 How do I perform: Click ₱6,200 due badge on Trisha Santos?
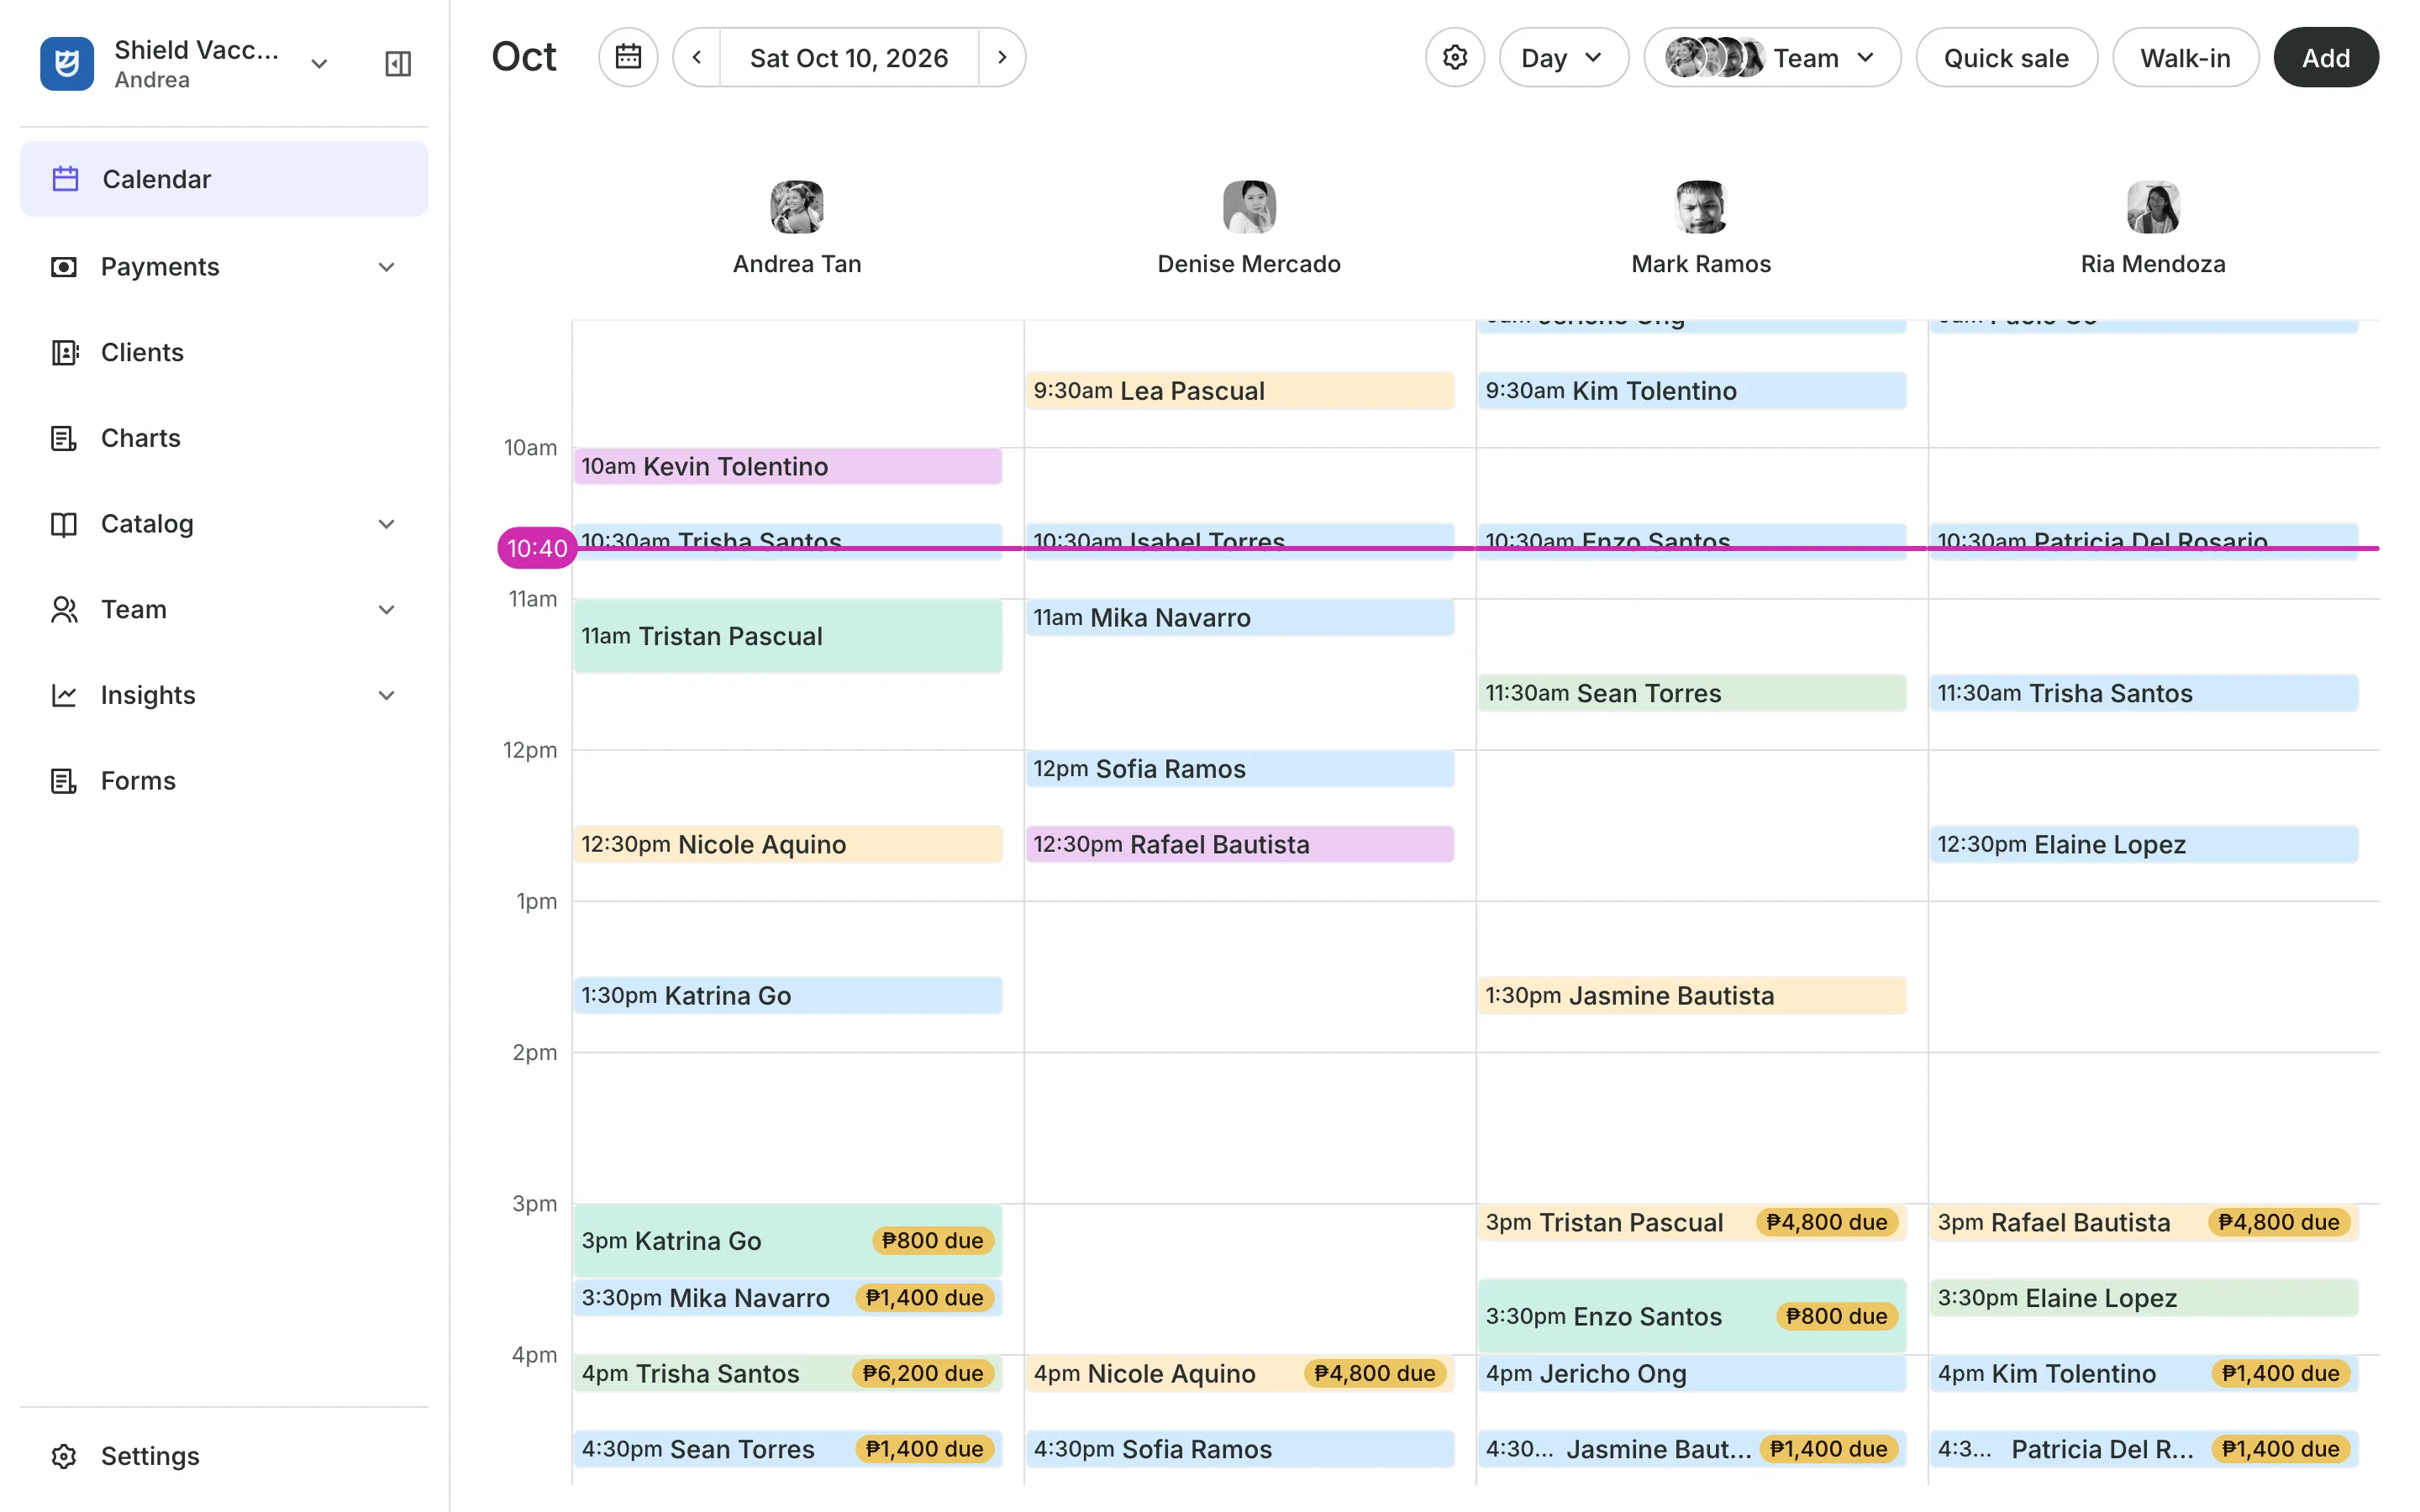click(x=923, y=1374)
